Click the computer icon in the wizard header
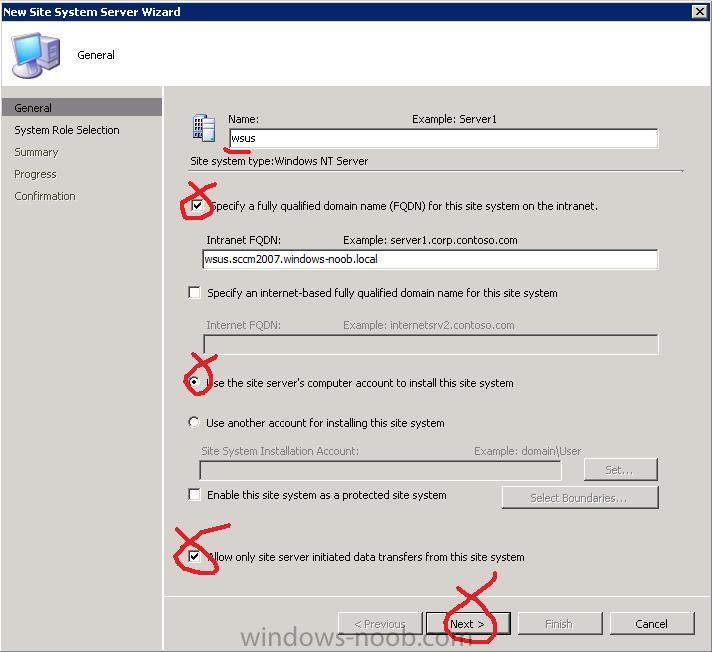 tap(35, 55)
